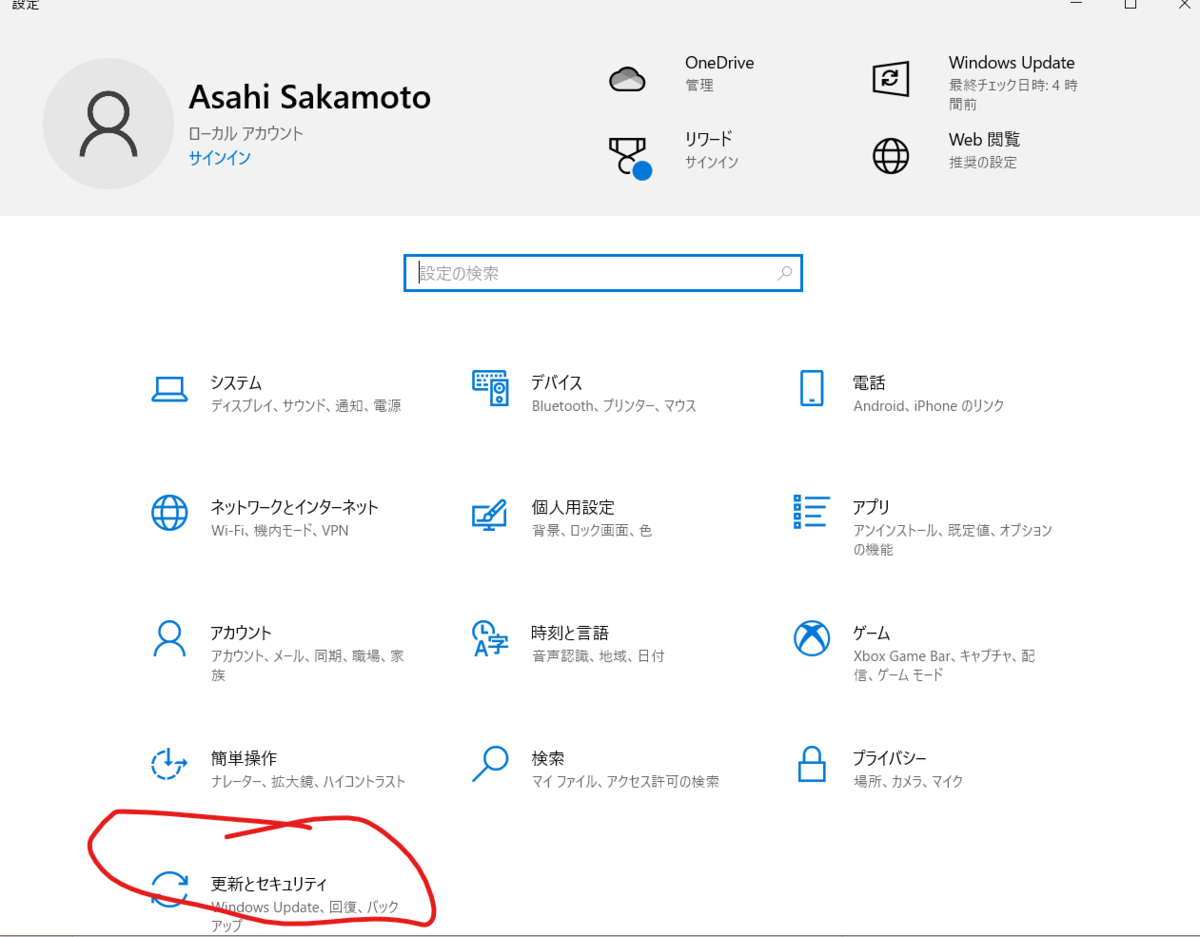Click the 更新とセキュリティ category title

click(x=269, y=883)
